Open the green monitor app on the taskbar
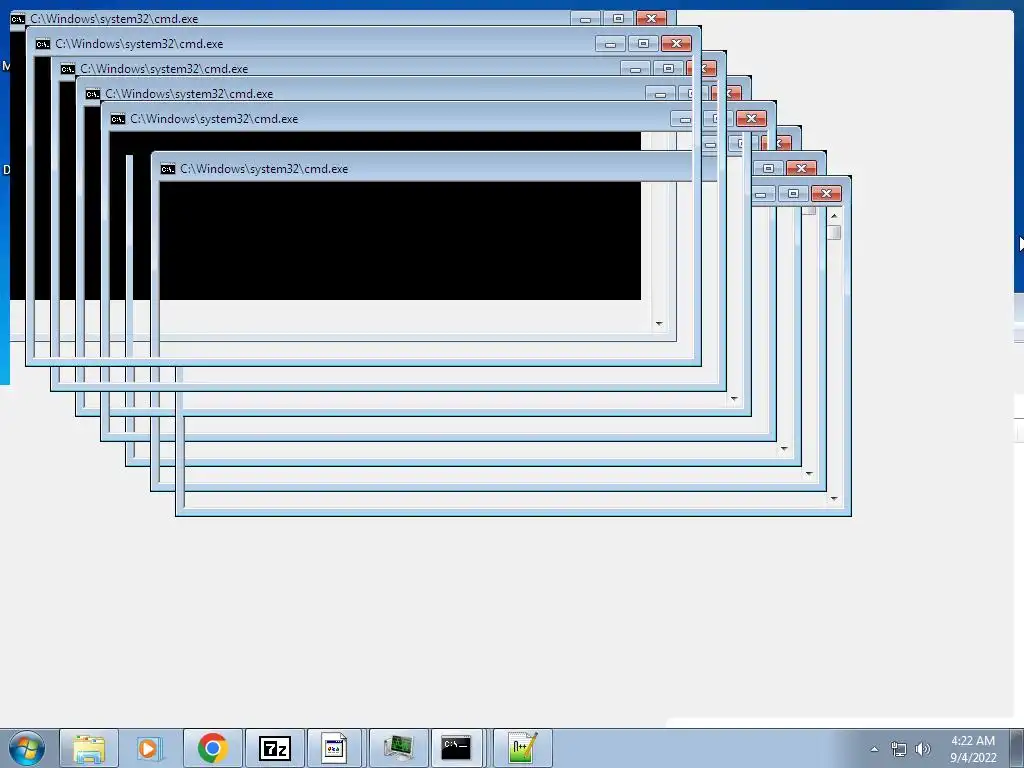 pos(398,748)
